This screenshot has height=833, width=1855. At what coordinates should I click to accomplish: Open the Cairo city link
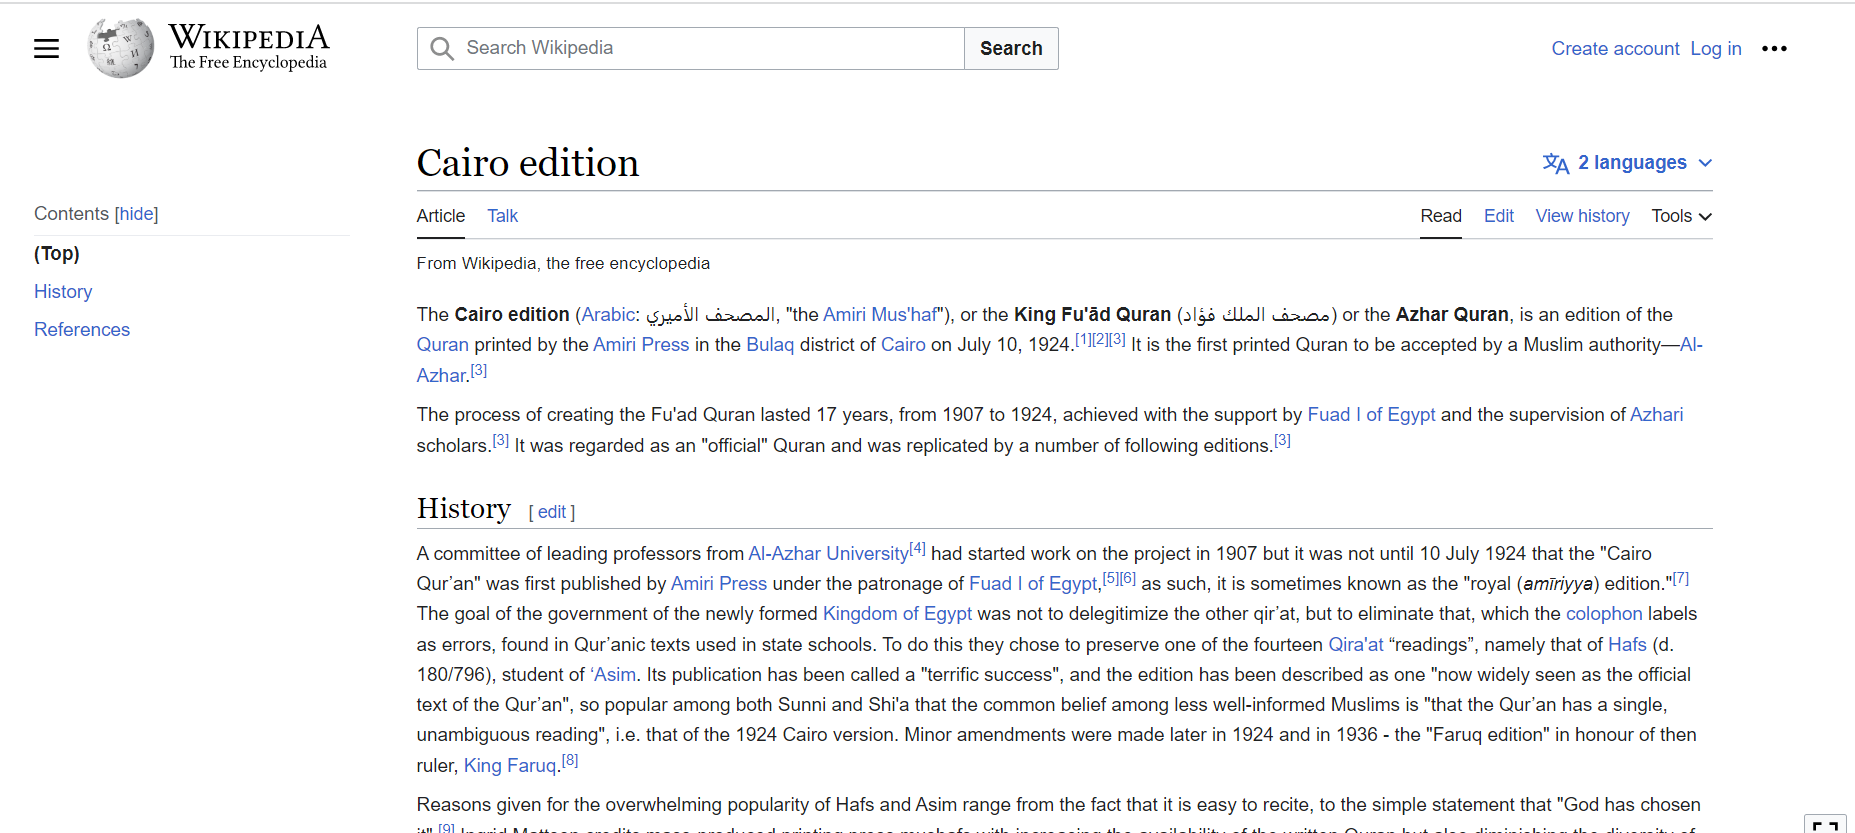903,345
